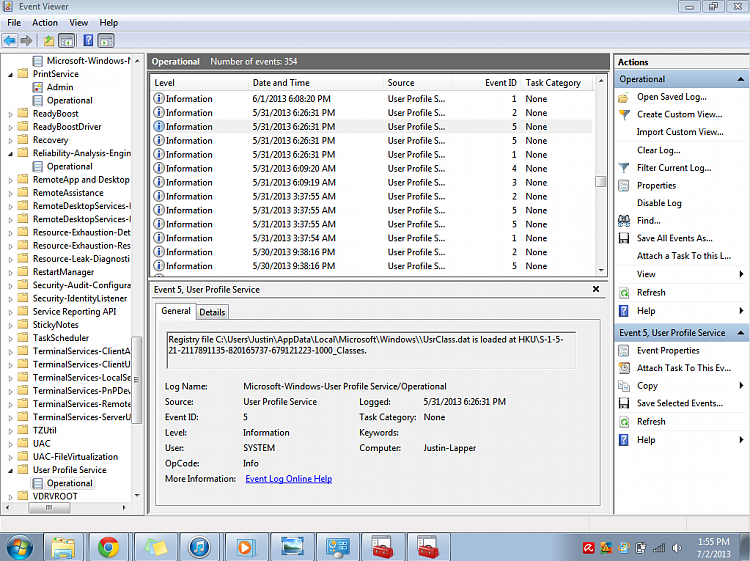This screenshot has height=561, width=750.
Task: Select the event logged 5/31/2013 6:09:20 AM
Action: [x=372, y=169]
